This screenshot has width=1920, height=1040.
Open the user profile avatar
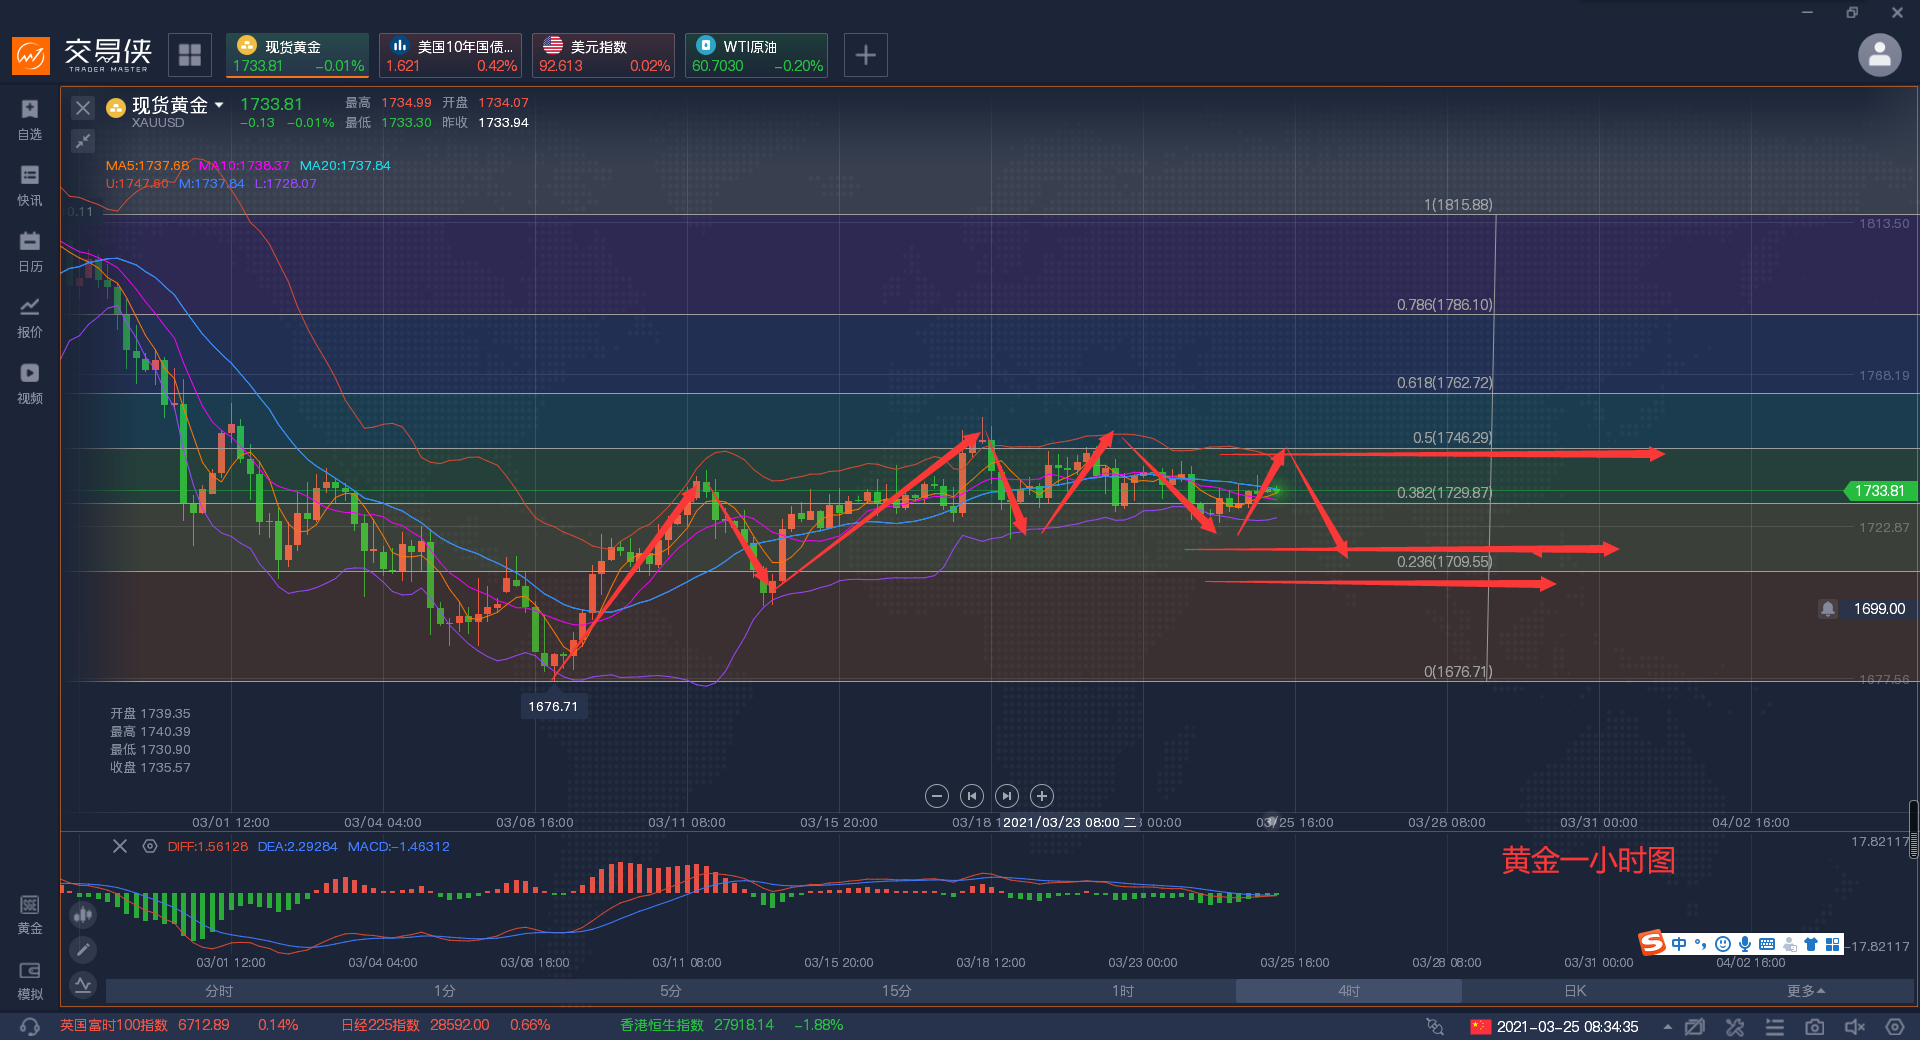click(1879, 55)
